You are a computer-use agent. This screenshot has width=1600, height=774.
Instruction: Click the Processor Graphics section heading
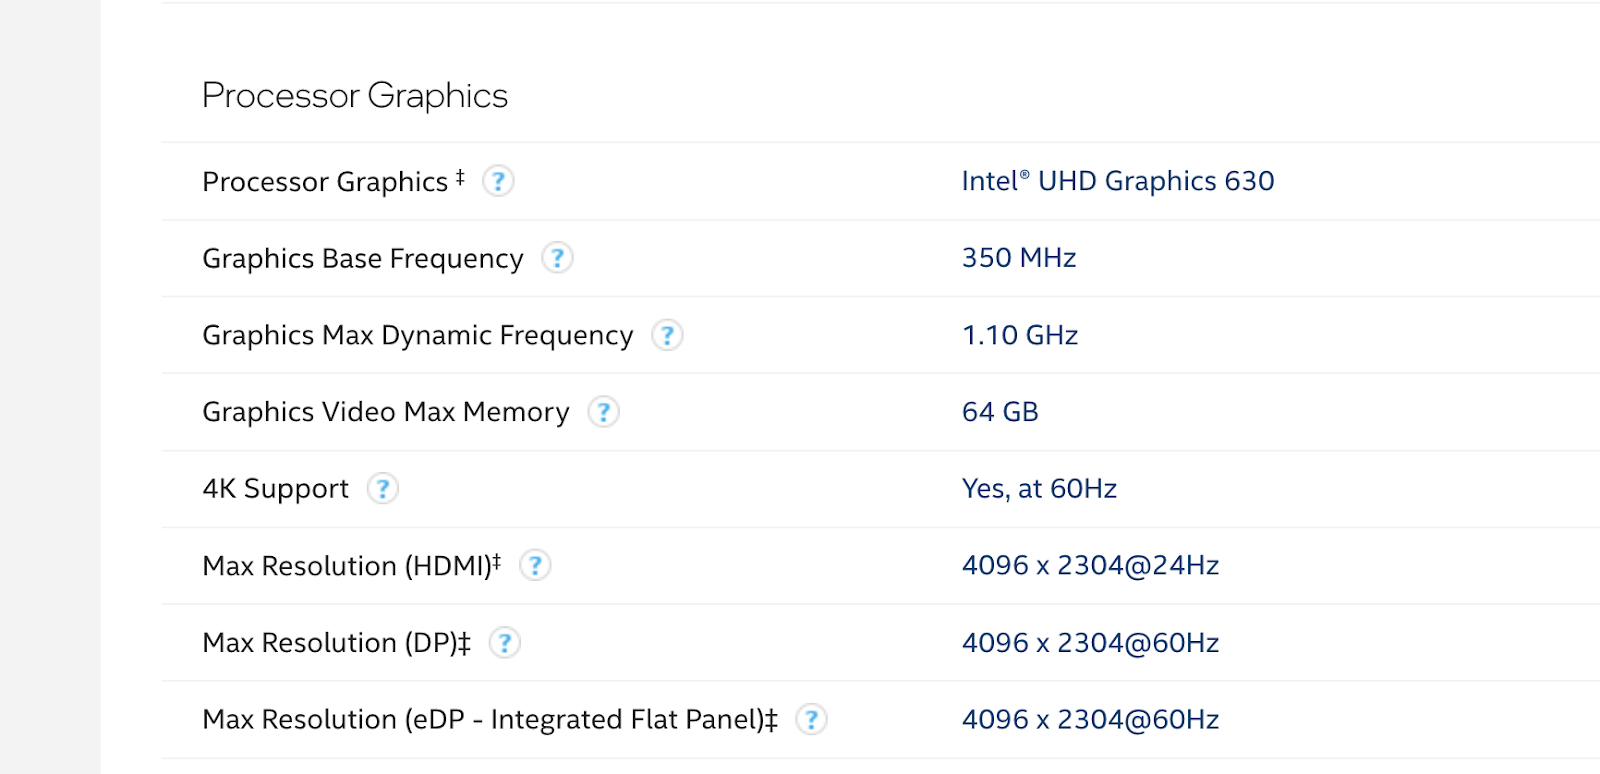point(354,96)
